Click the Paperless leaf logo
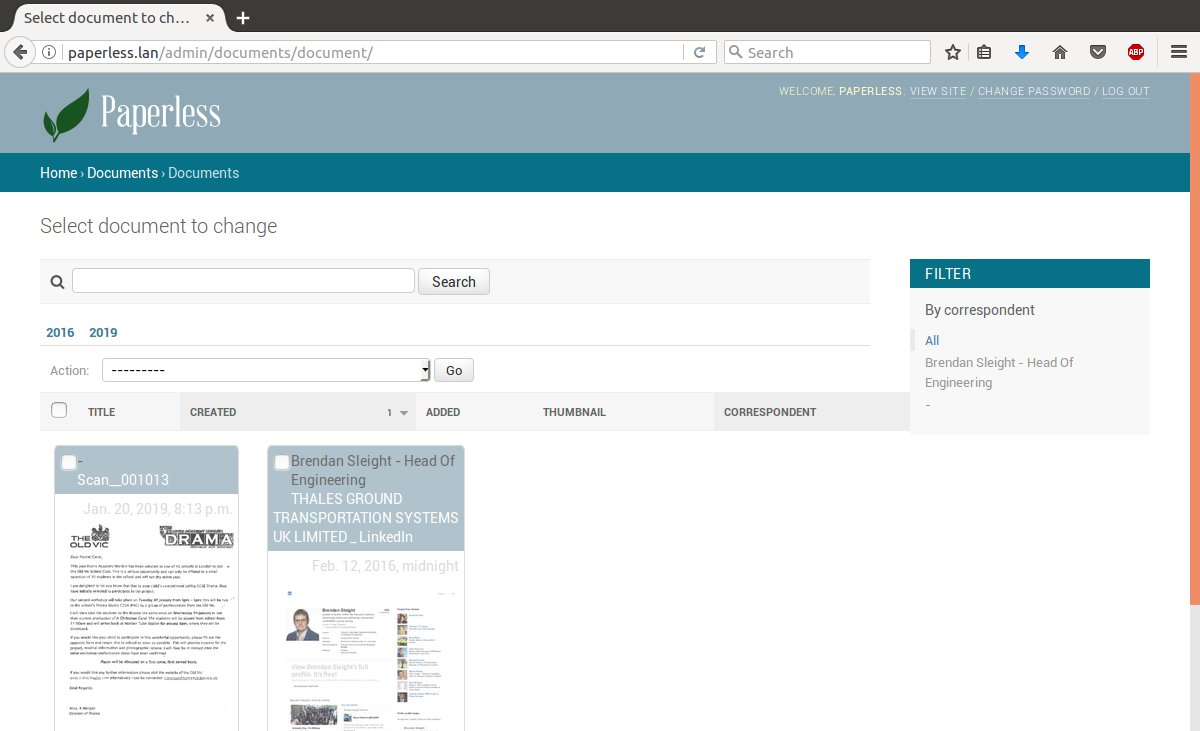The width and height of the screenshot is (1200, 731). tap(60, 114)
